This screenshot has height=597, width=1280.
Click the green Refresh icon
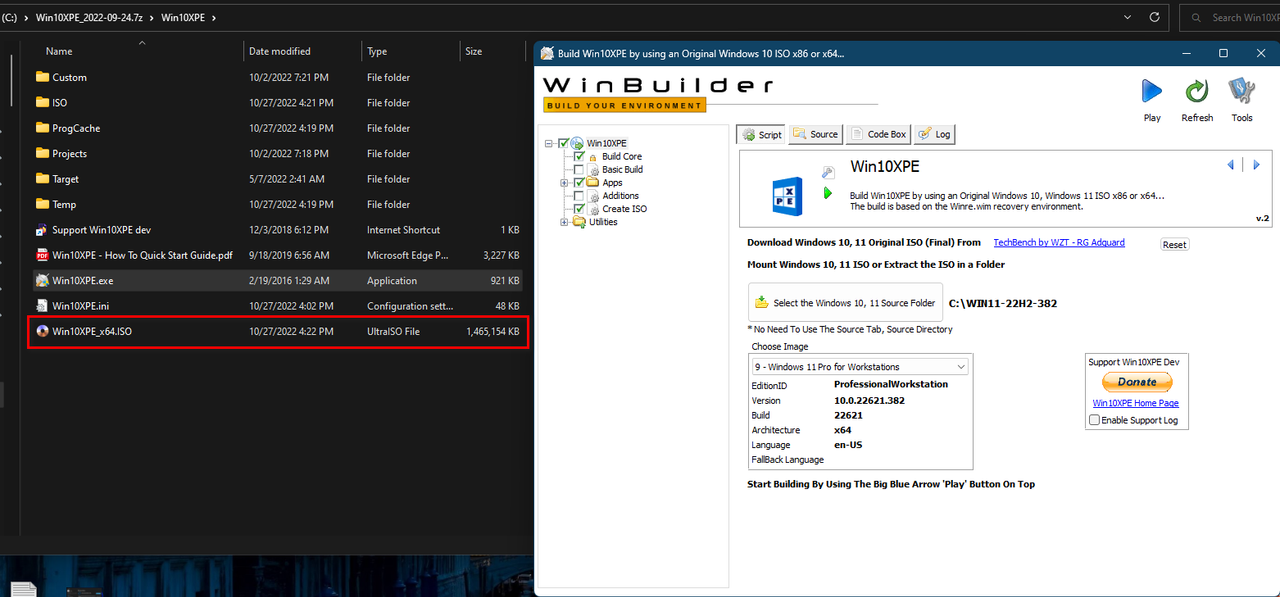[1197, 92]
